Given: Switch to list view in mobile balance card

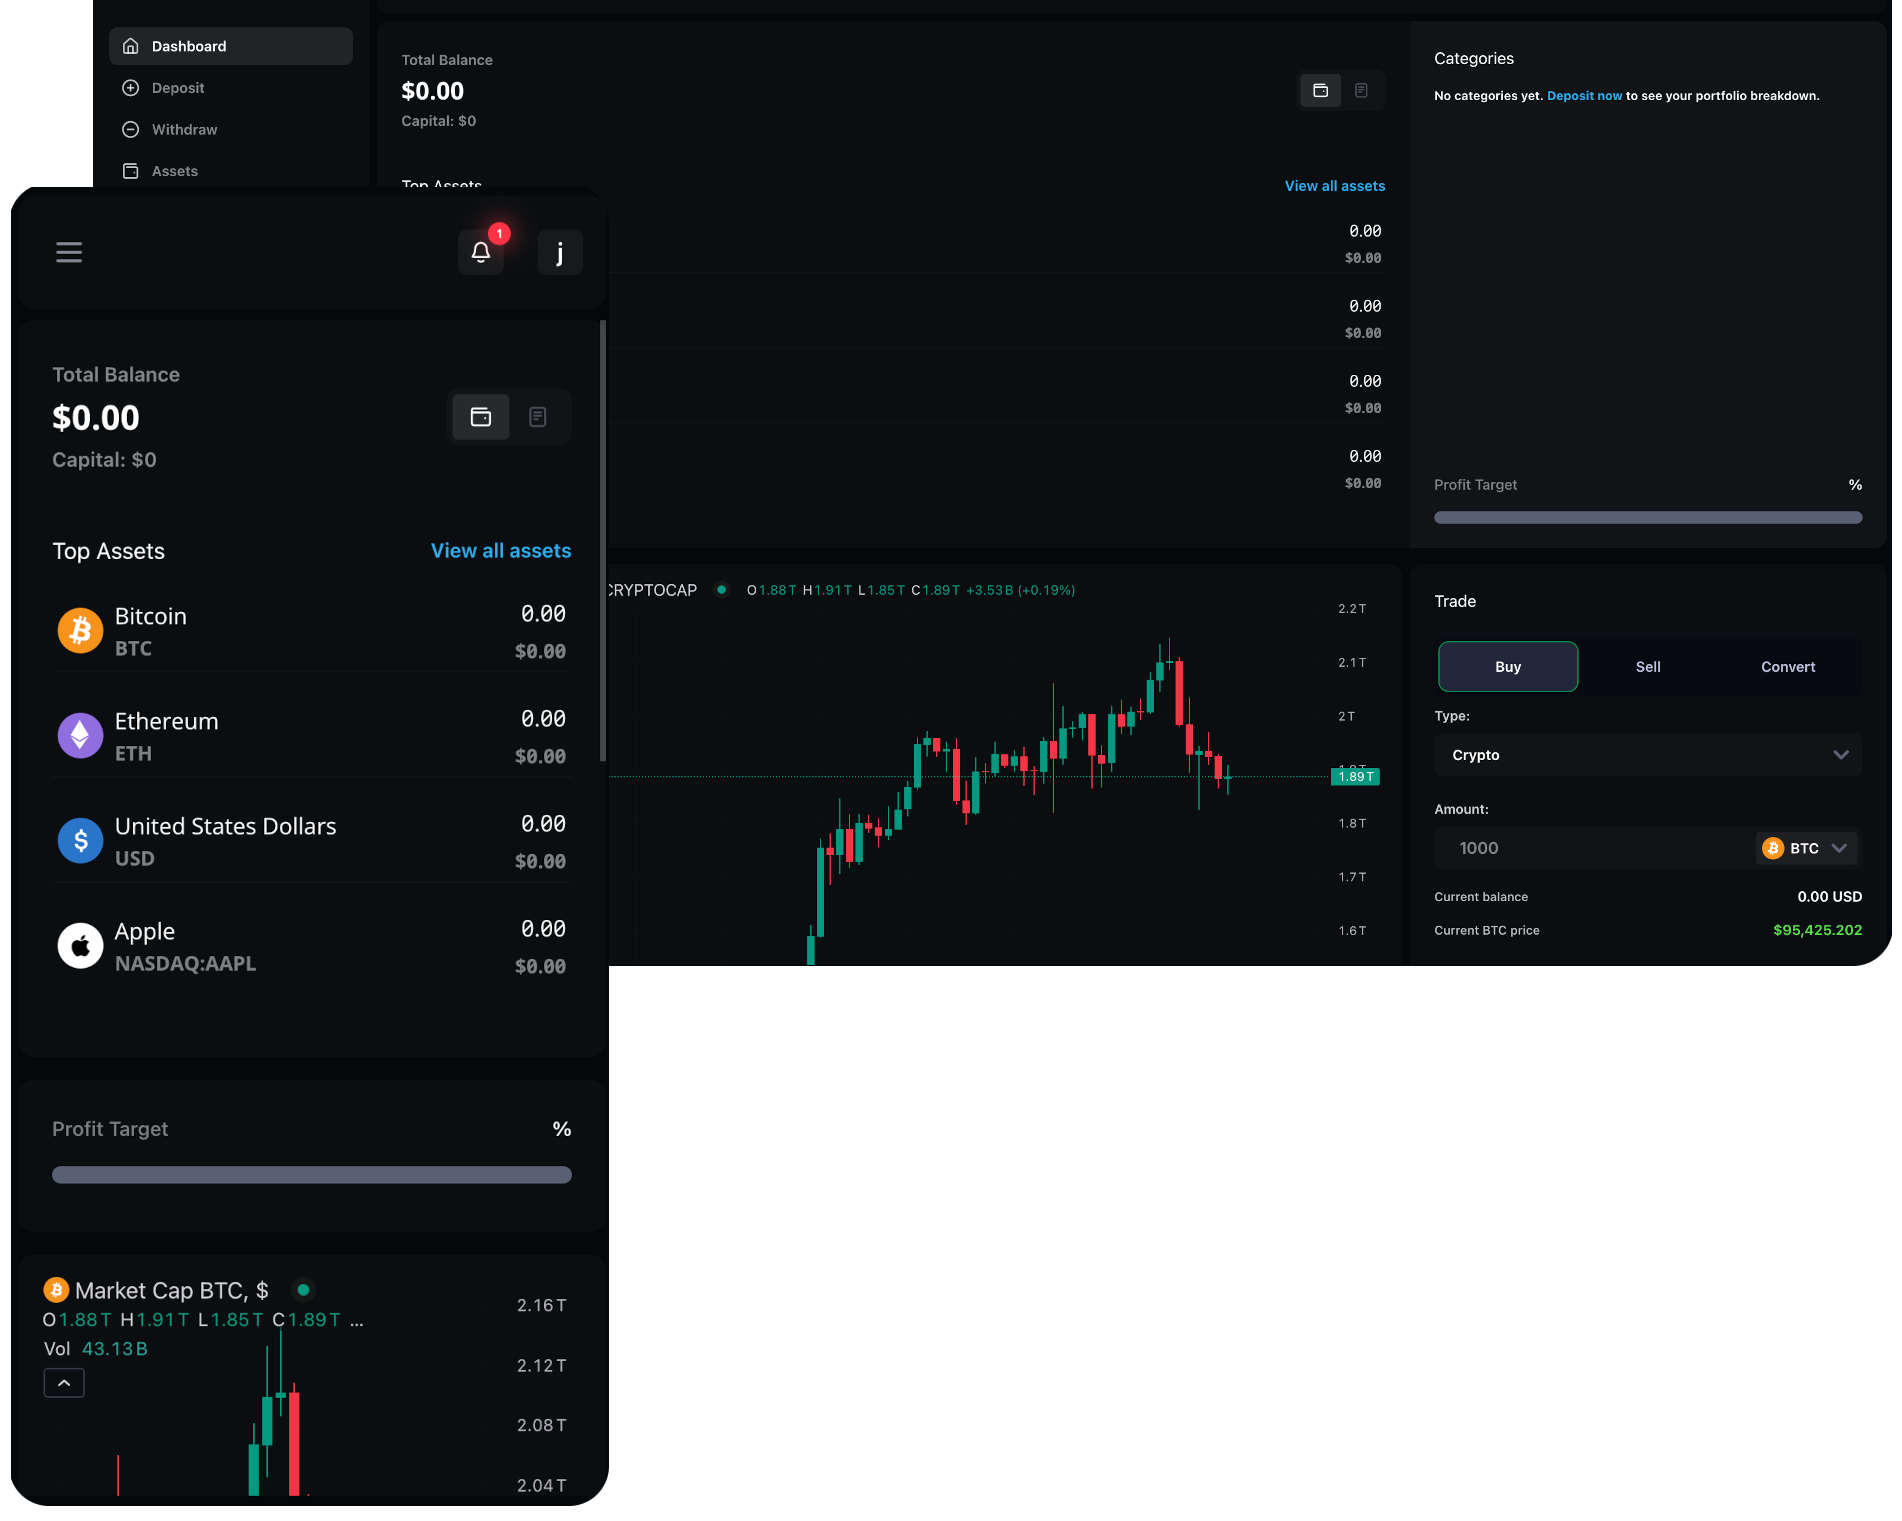Looking at the screenshot, I should click(538, 417).
